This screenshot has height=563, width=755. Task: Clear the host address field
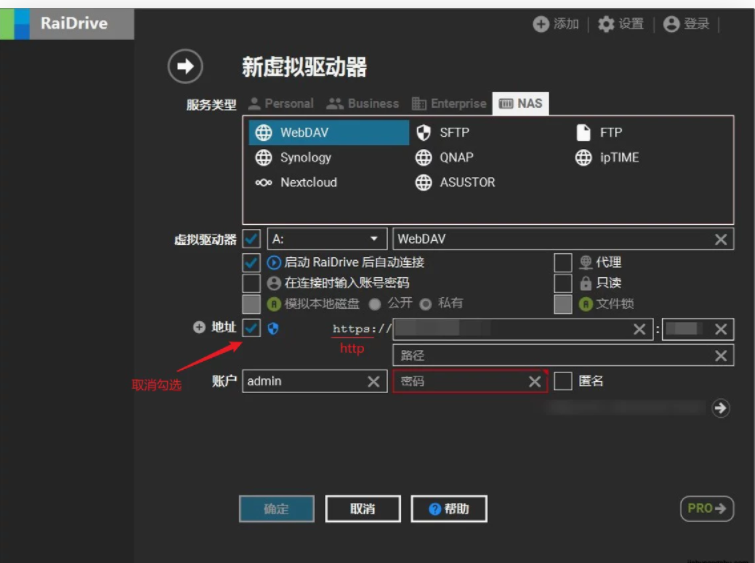pos(639,329)
